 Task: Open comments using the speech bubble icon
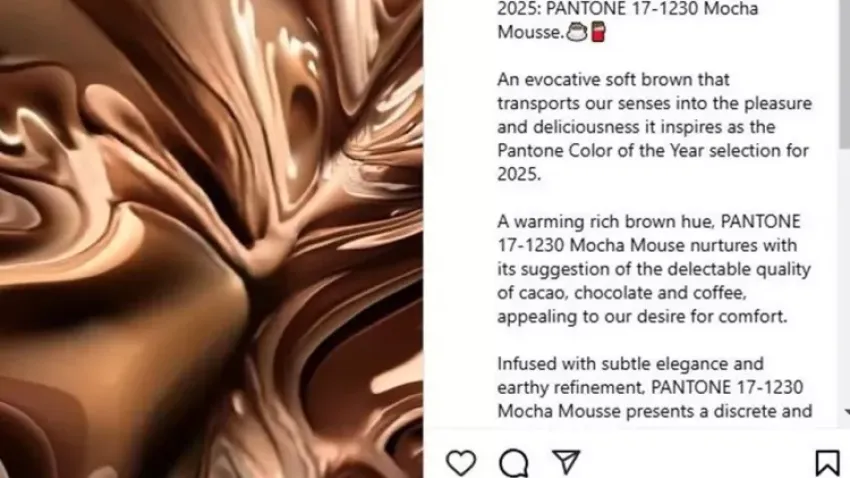click(x=514, y=463)
